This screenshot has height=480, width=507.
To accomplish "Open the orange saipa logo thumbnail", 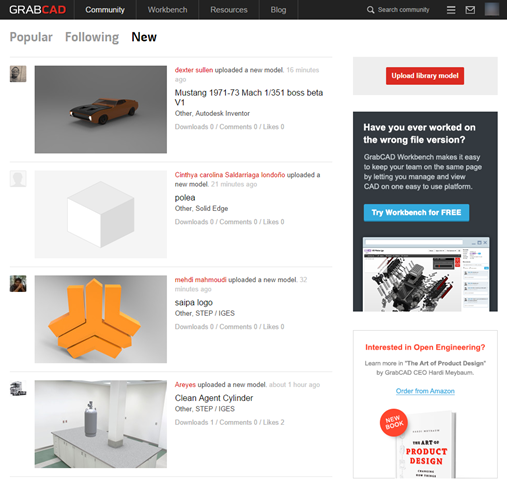I will (x=101, y=319).
